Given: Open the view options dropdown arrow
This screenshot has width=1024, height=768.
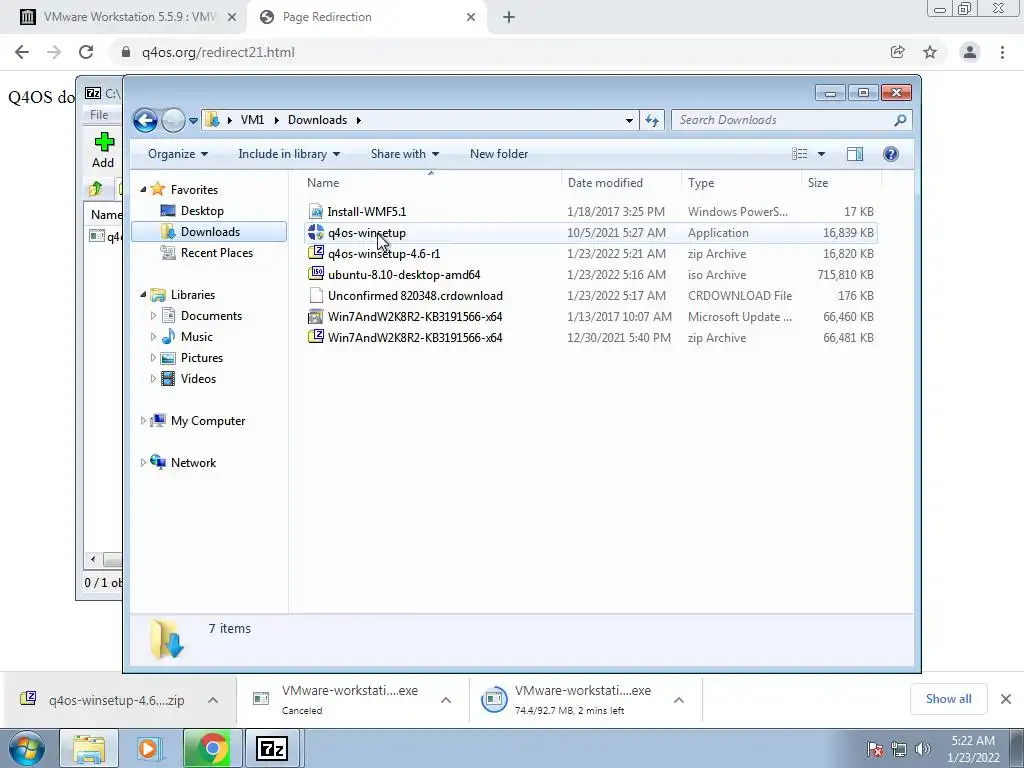Looking at the screenshot, I should tap(822, 154).
